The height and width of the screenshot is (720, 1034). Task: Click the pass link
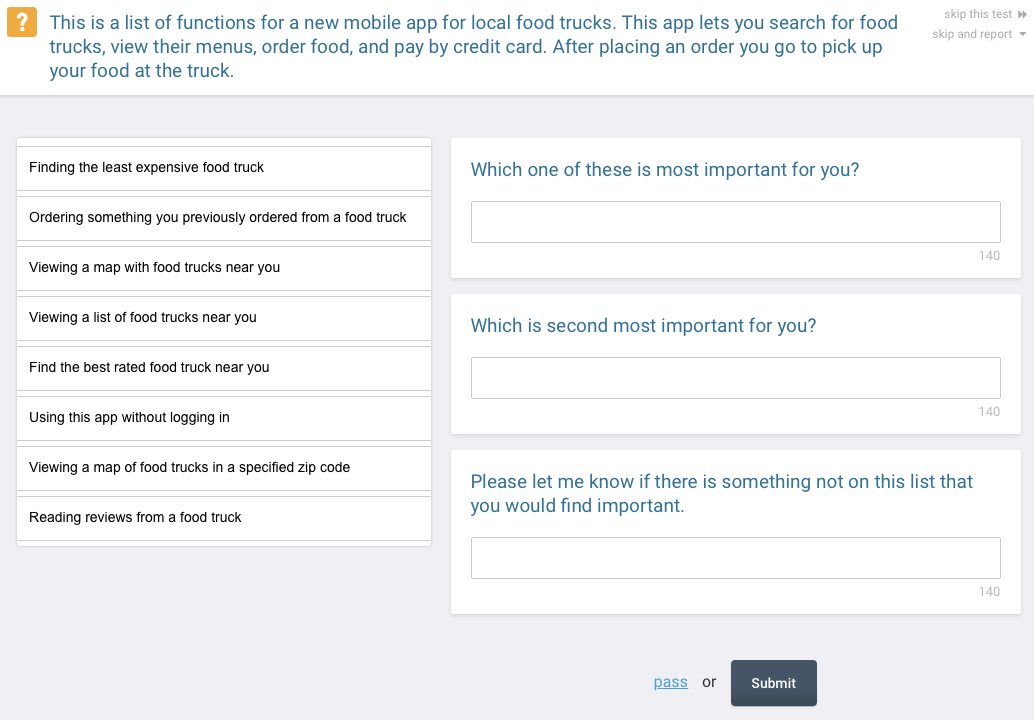click(670, 682)
